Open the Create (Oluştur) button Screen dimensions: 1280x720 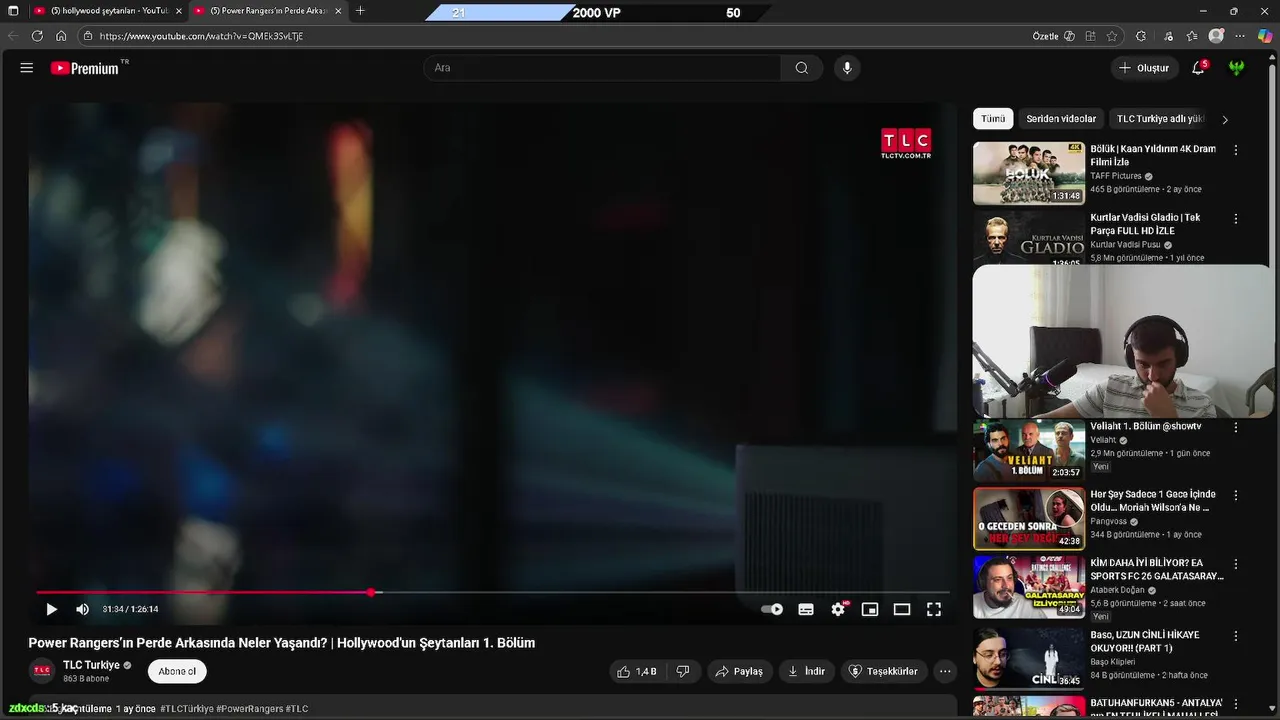click(1143, 68)
